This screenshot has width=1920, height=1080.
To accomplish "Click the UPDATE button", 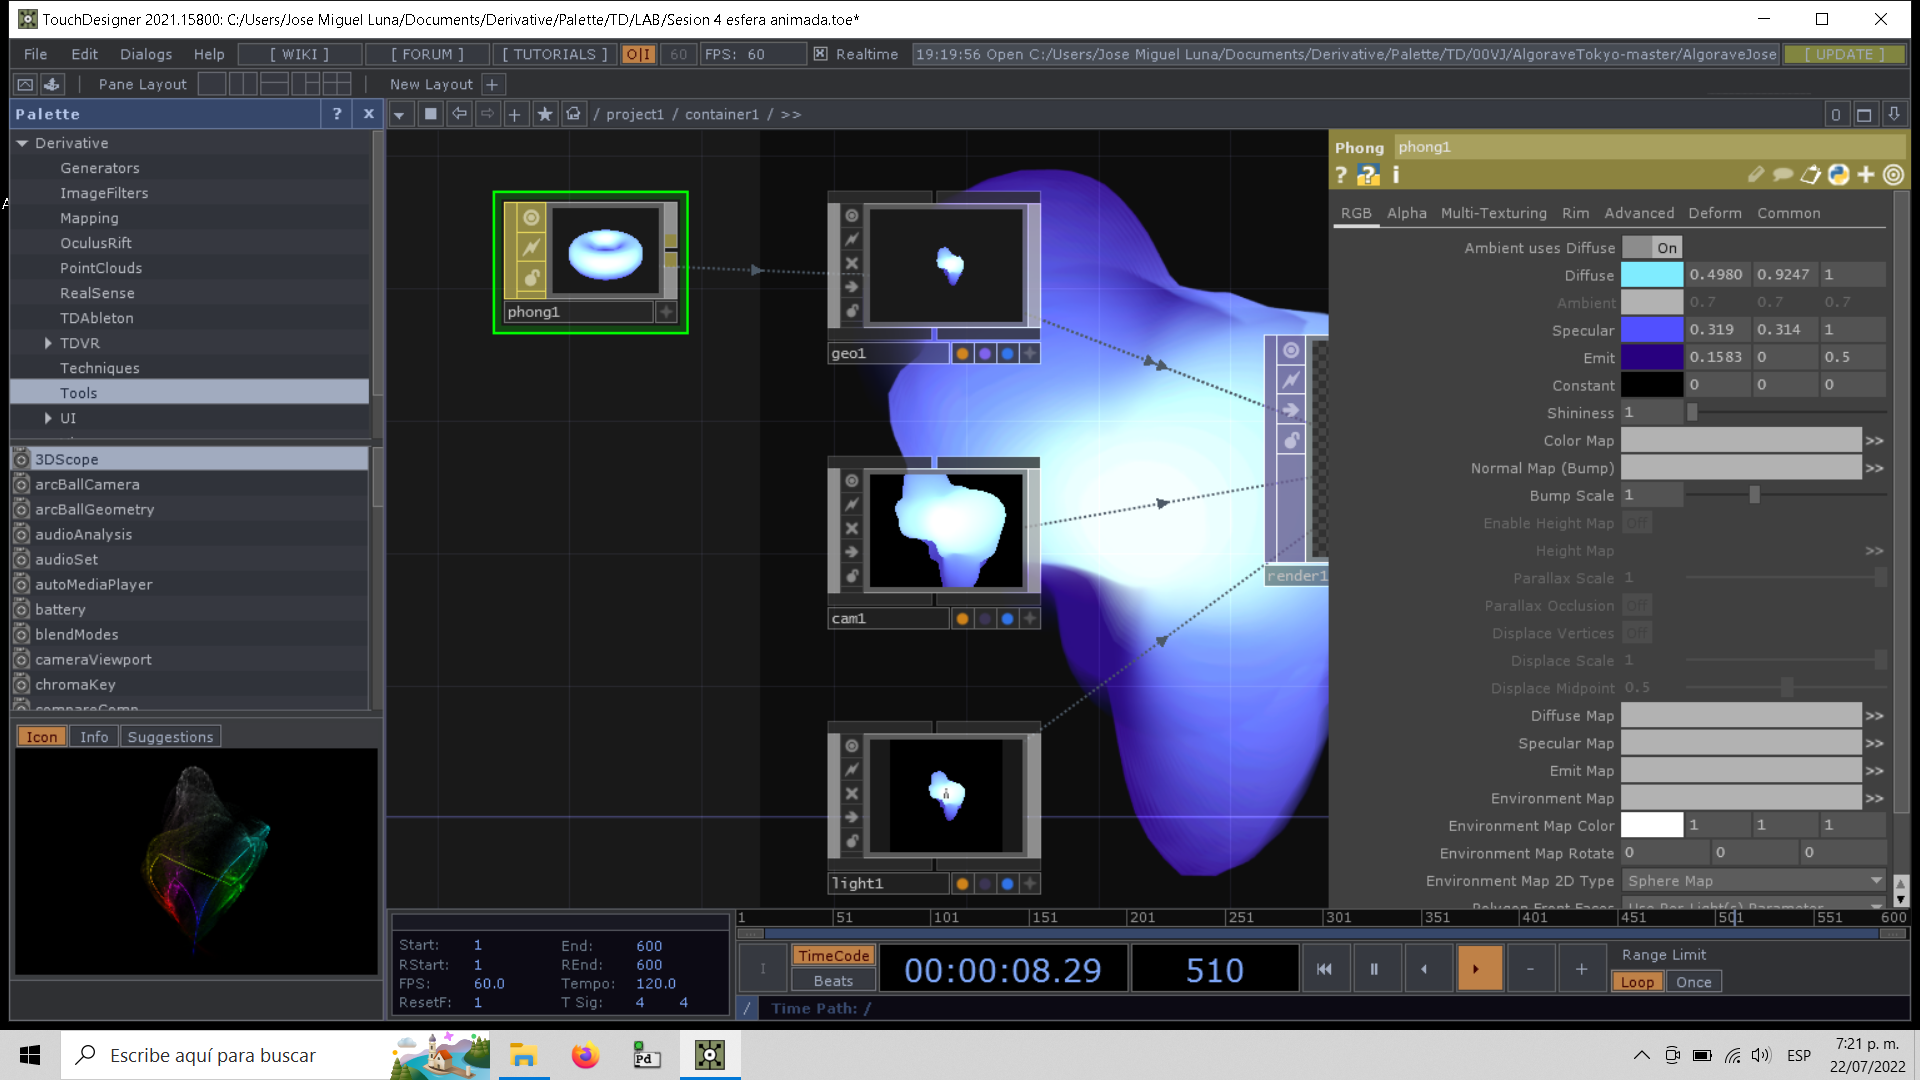I will click(1844, 54).
